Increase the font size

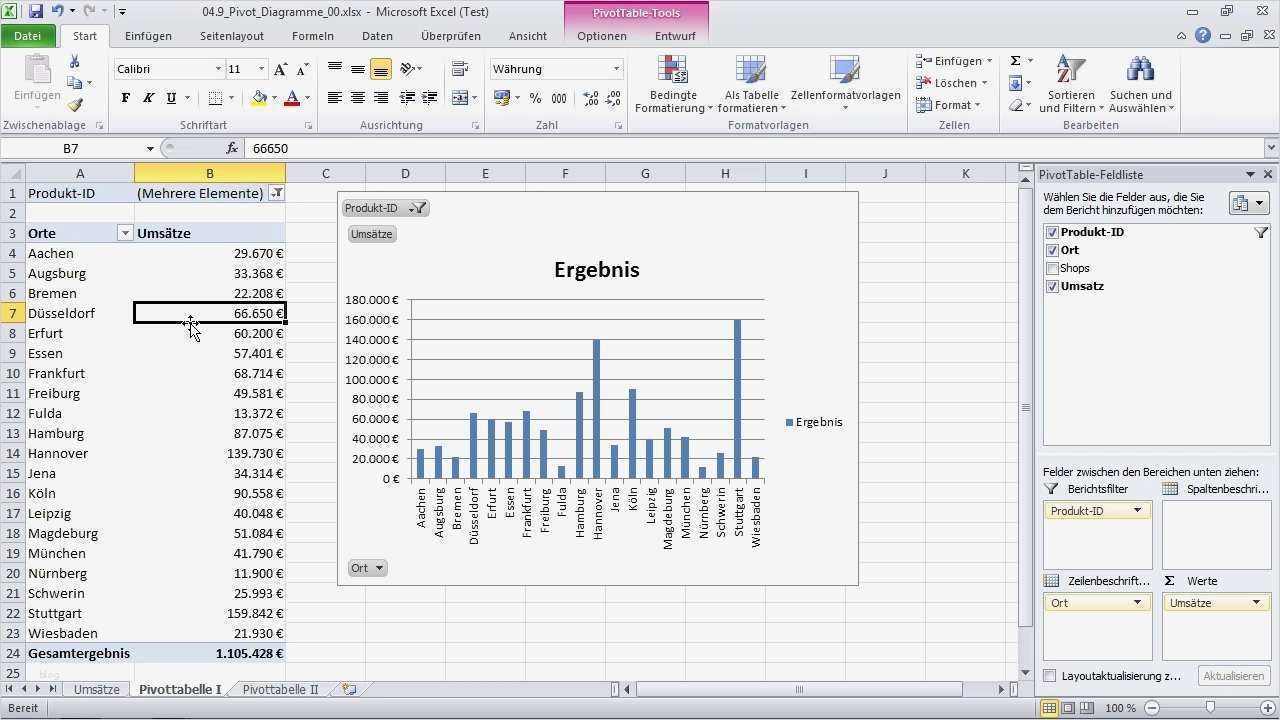point(281,69)
